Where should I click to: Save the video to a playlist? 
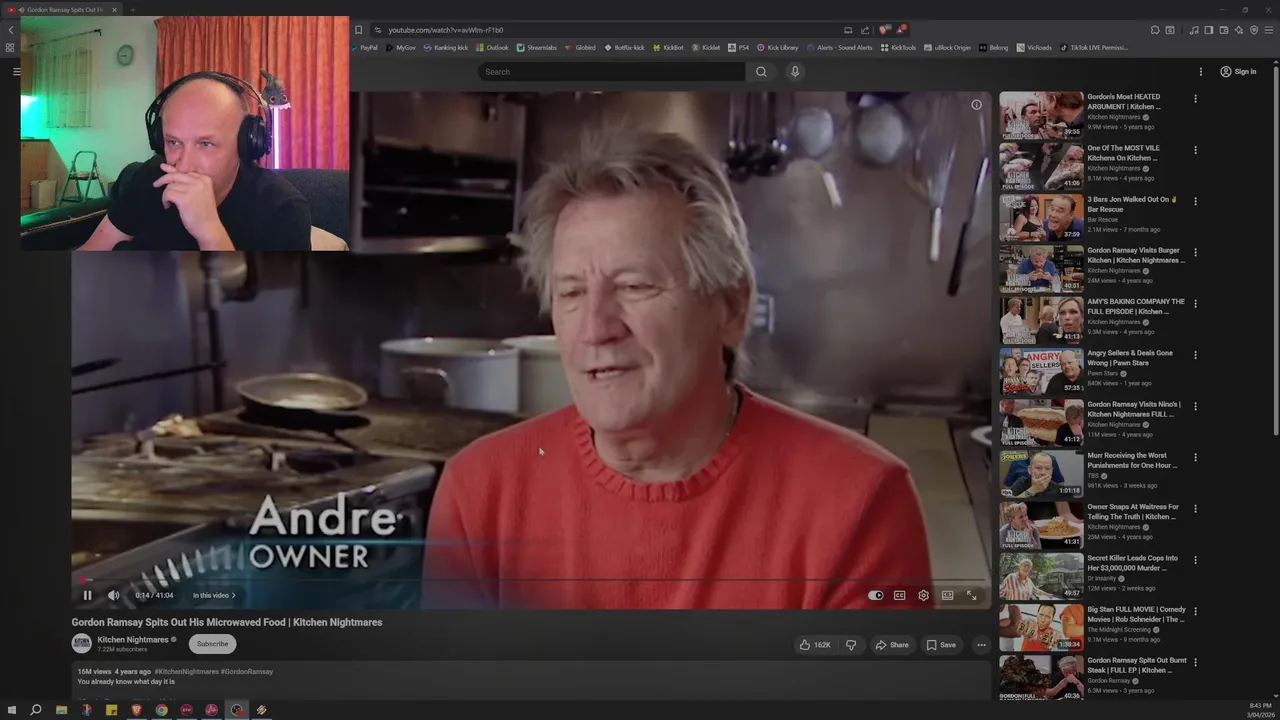940,645
